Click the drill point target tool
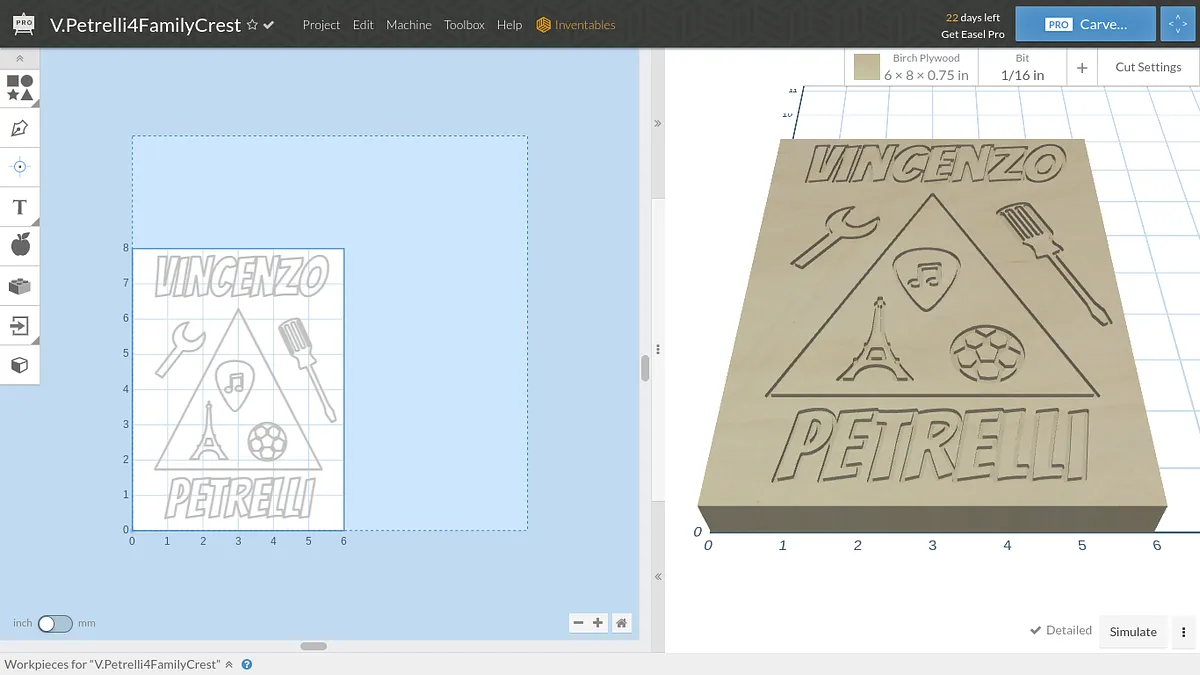Viewport: 1200px width, 675px height. (20, 166)
